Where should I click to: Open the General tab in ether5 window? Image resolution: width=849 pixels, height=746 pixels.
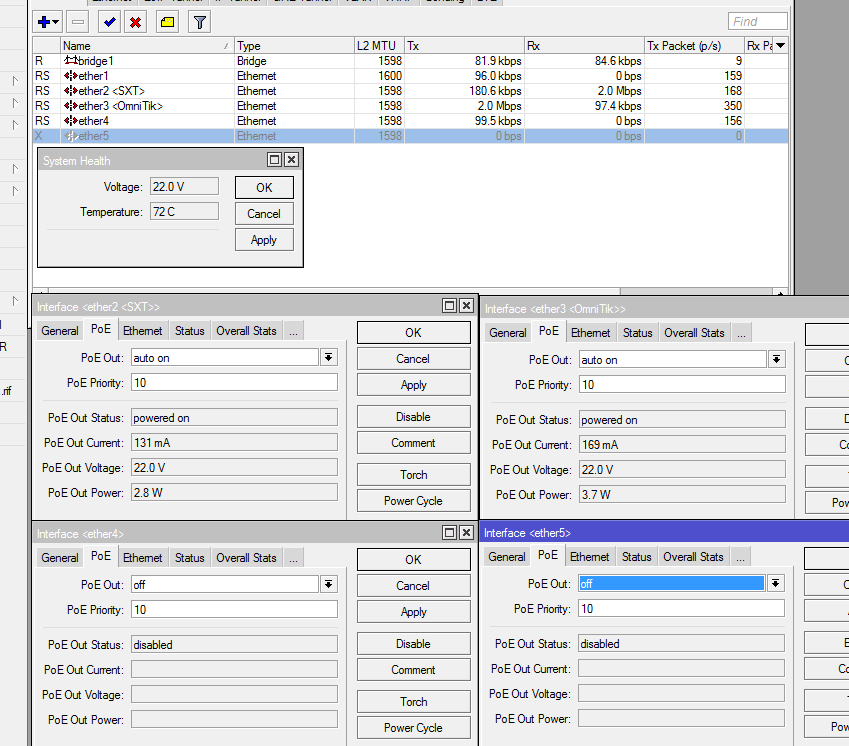pyautogui.click(x=507, y=557)
